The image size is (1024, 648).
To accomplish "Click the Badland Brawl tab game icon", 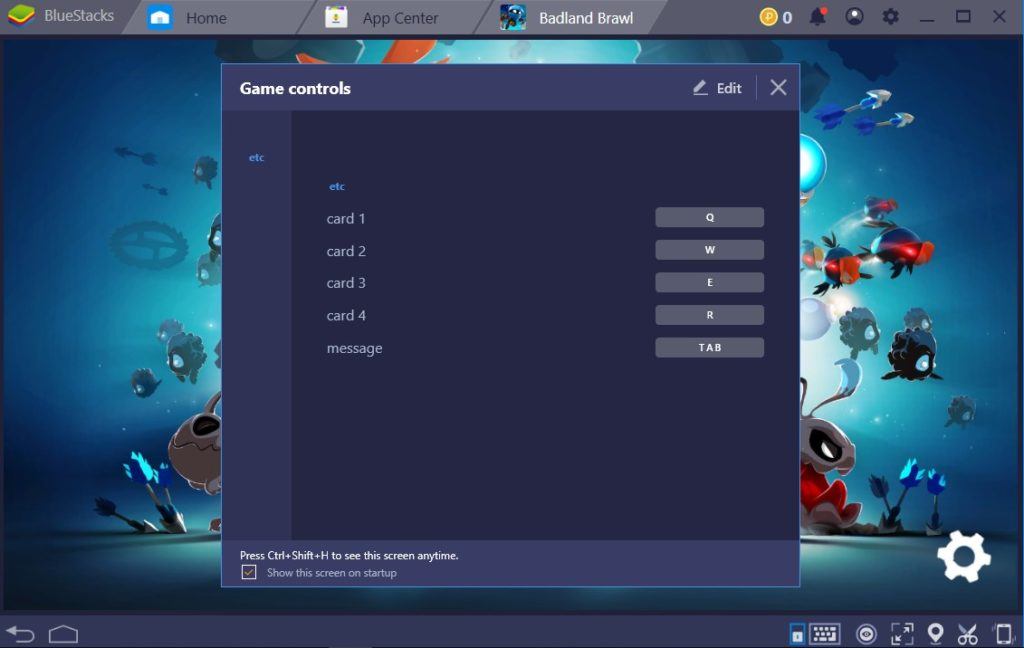I will (513, 17).
